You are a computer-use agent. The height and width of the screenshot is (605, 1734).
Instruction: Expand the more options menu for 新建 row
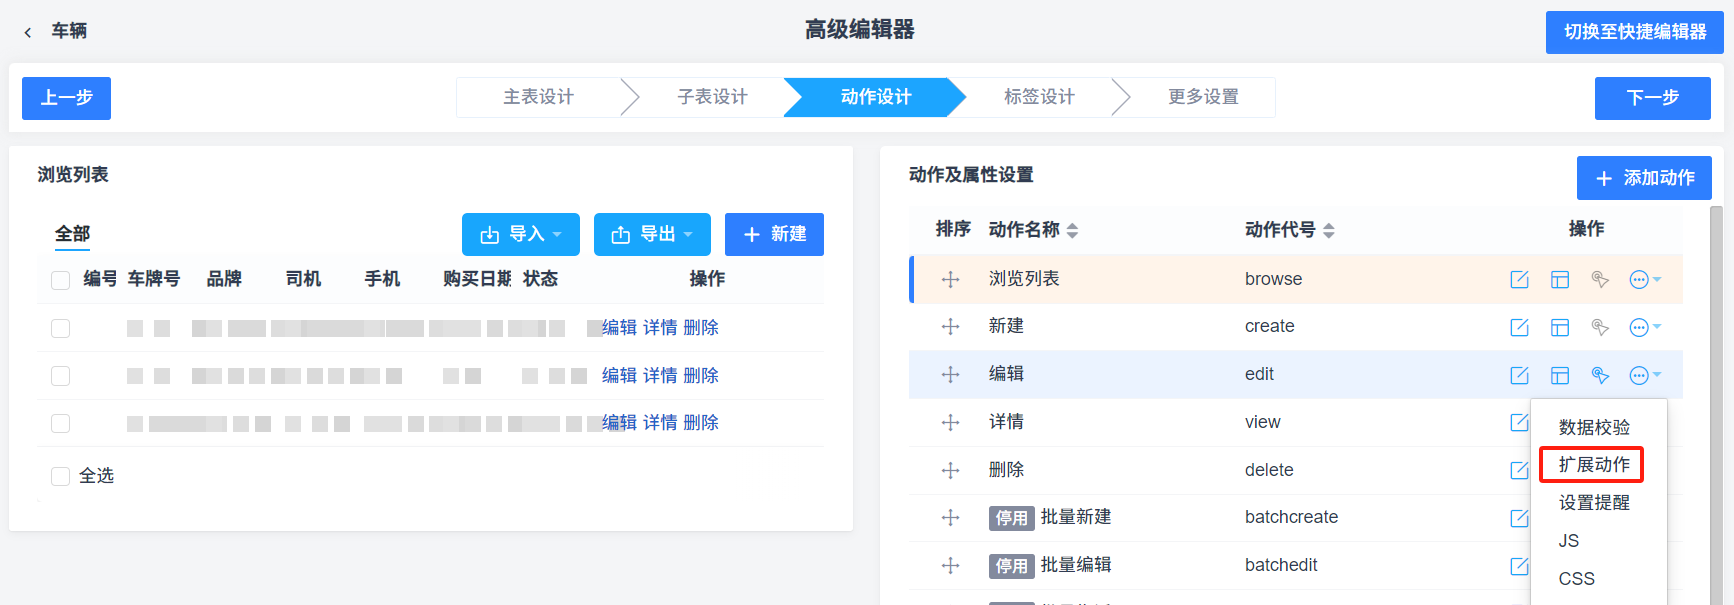pos(1645,327)
